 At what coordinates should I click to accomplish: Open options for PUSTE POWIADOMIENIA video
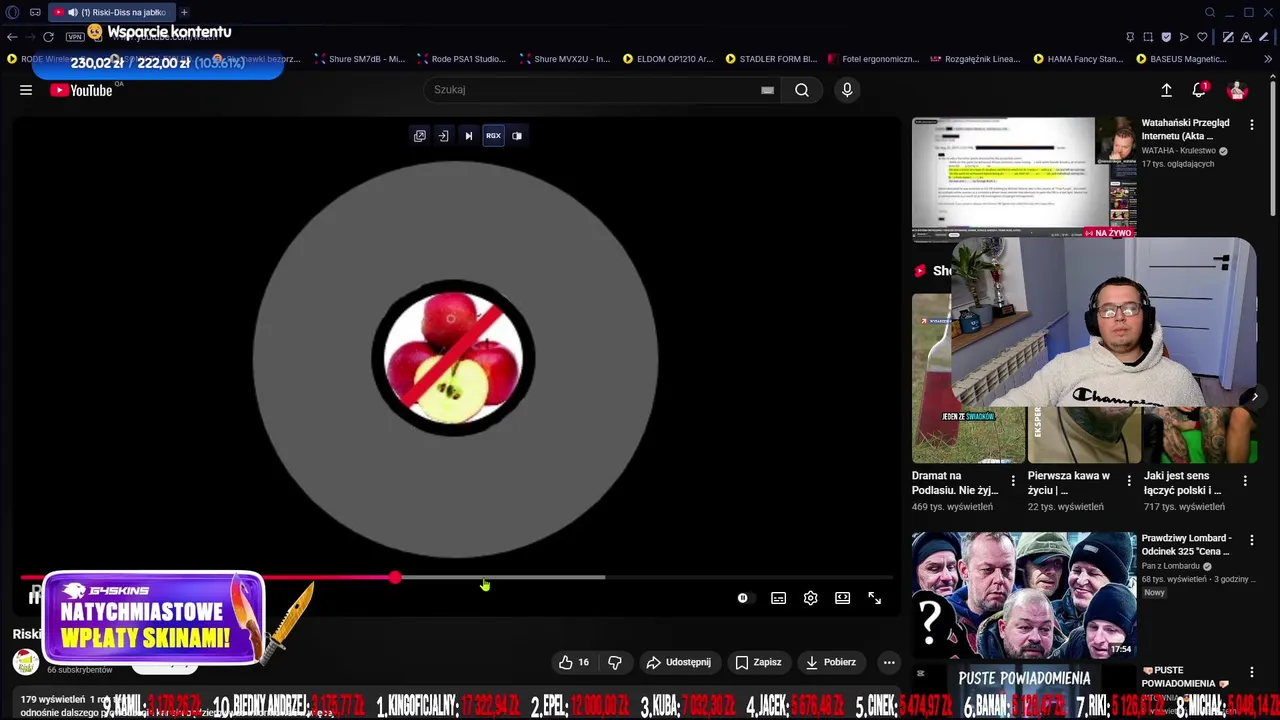[x=1251, y=673]
